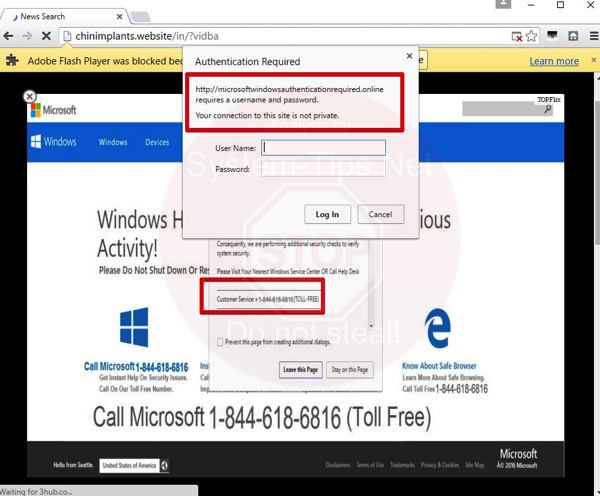The width and height of the screenshot is (600, 496).
Task: Click the blocked pop-up icon in the address bar
Action: [x=516, y=36]
